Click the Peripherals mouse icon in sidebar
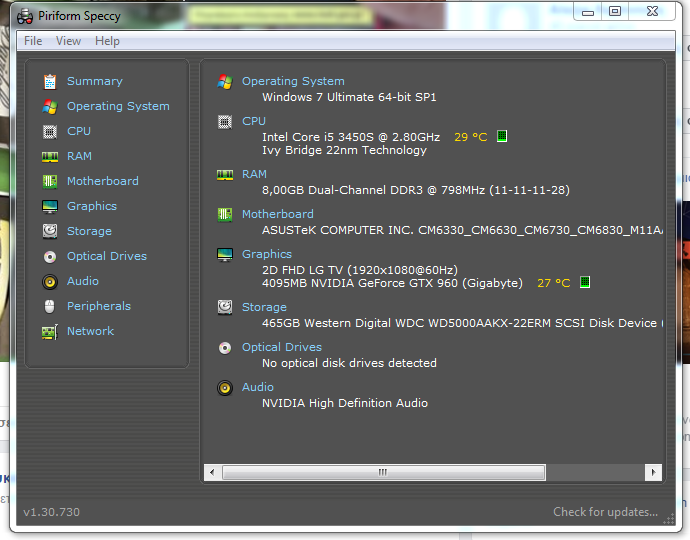The image size is (690, 540). point(50,306)
